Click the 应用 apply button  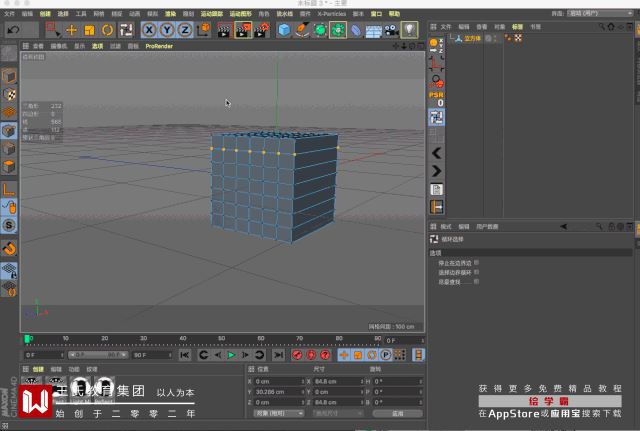[x=397, y=413]
